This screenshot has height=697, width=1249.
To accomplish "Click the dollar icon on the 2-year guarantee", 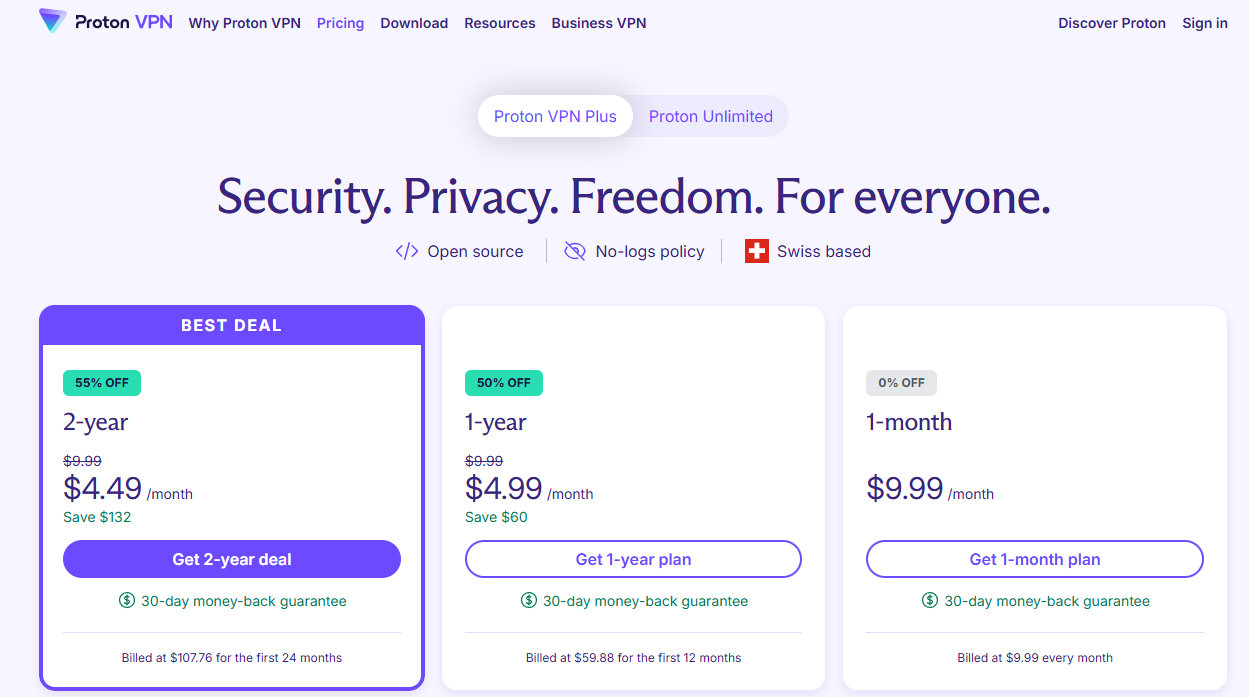I will tap(127, 601).
